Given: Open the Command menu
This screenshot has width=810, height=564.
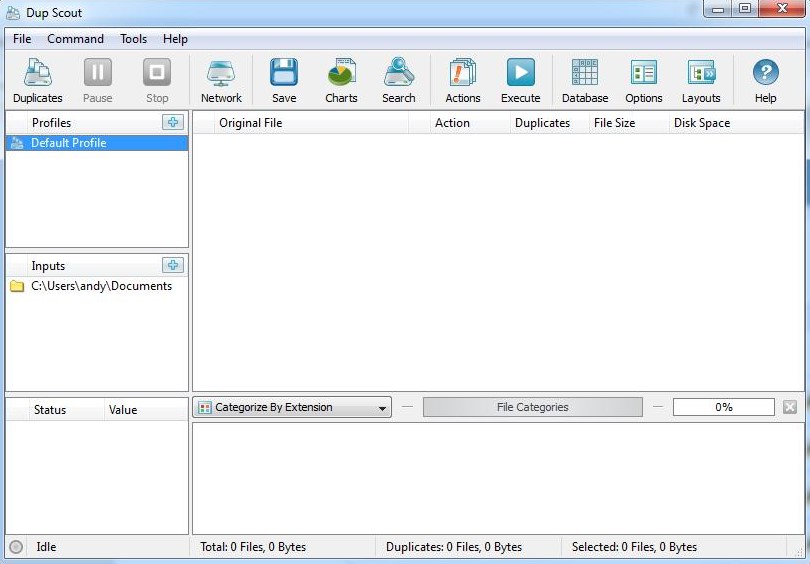Looking at the screenshot, I should click(x=75, y=39).
